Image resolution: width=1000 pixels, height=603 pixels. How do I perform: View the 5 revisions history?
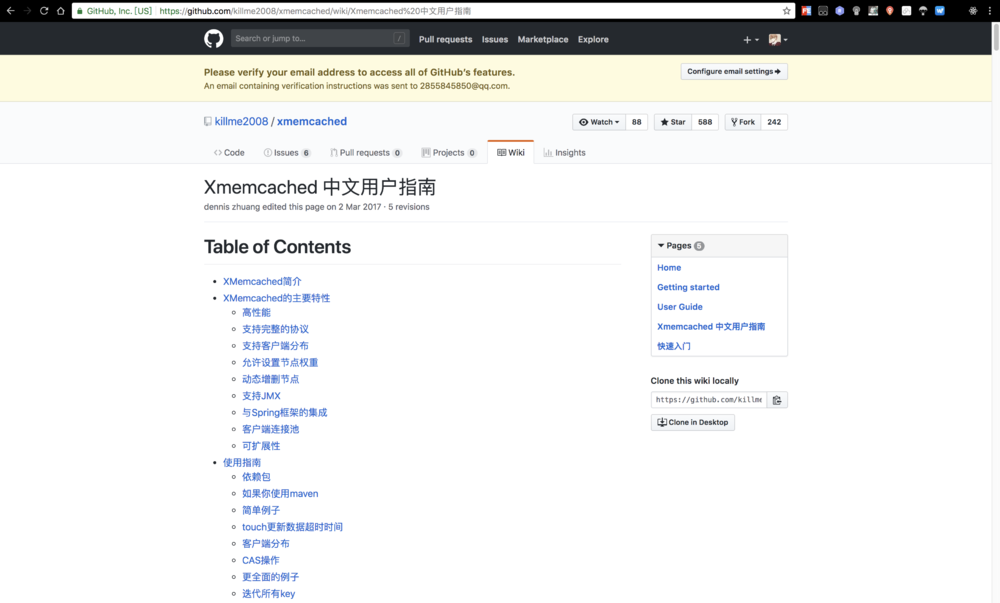409,207
